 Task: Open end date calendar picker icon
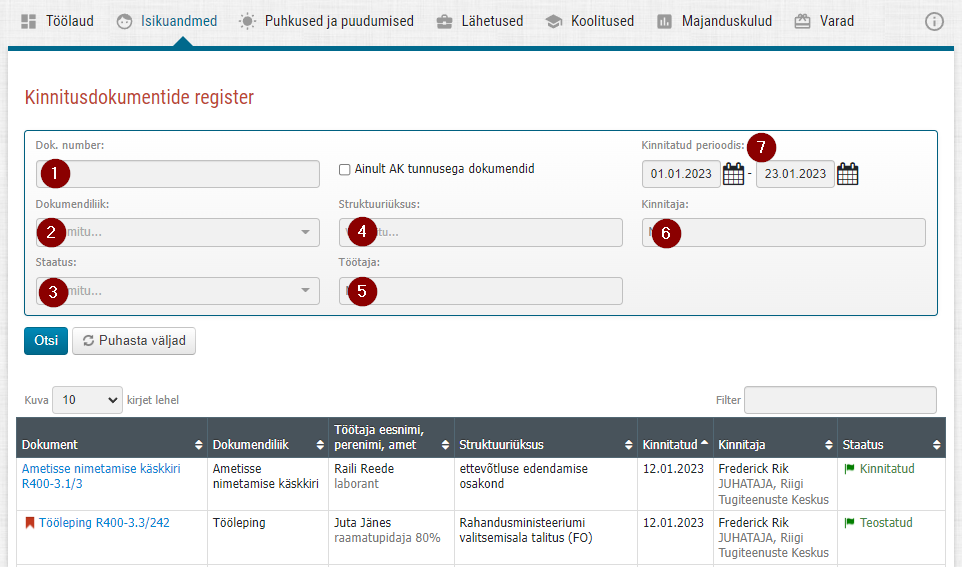pyautogui.click(x=847, y=174)
